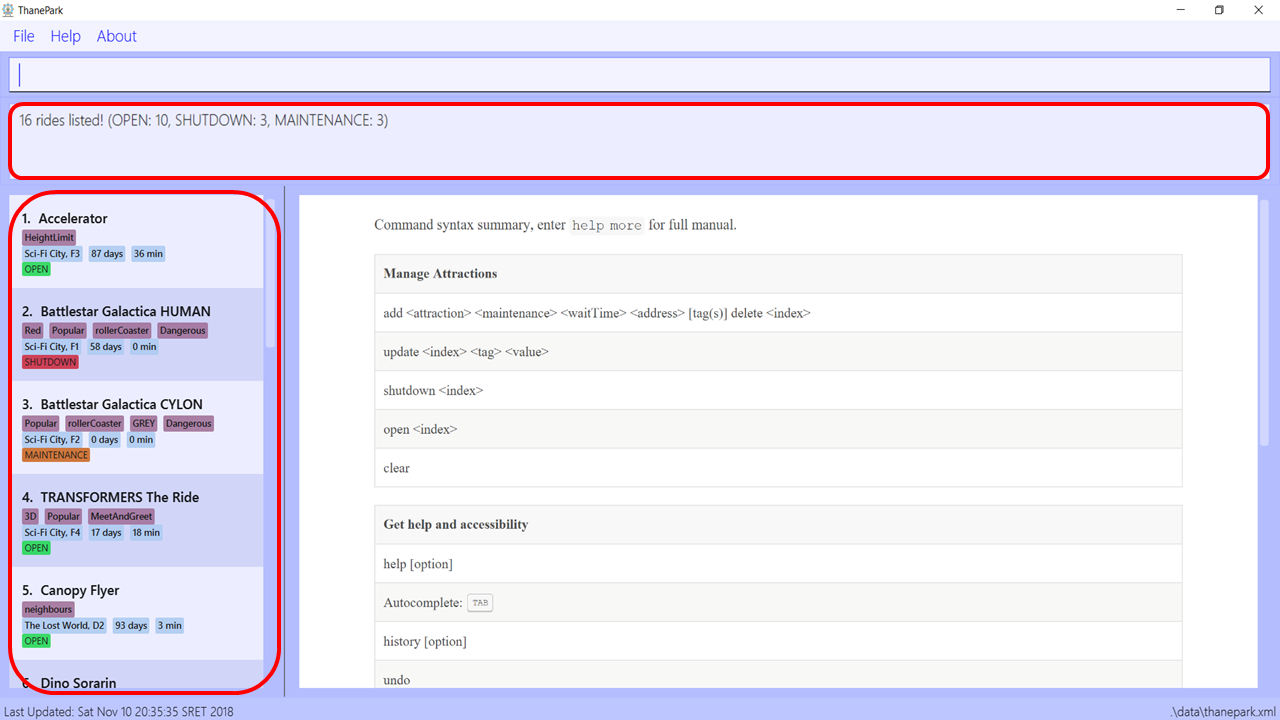Click the 'open <index>' row
This screenshot has width=1280, height=720.
click(x=778, y=430)
